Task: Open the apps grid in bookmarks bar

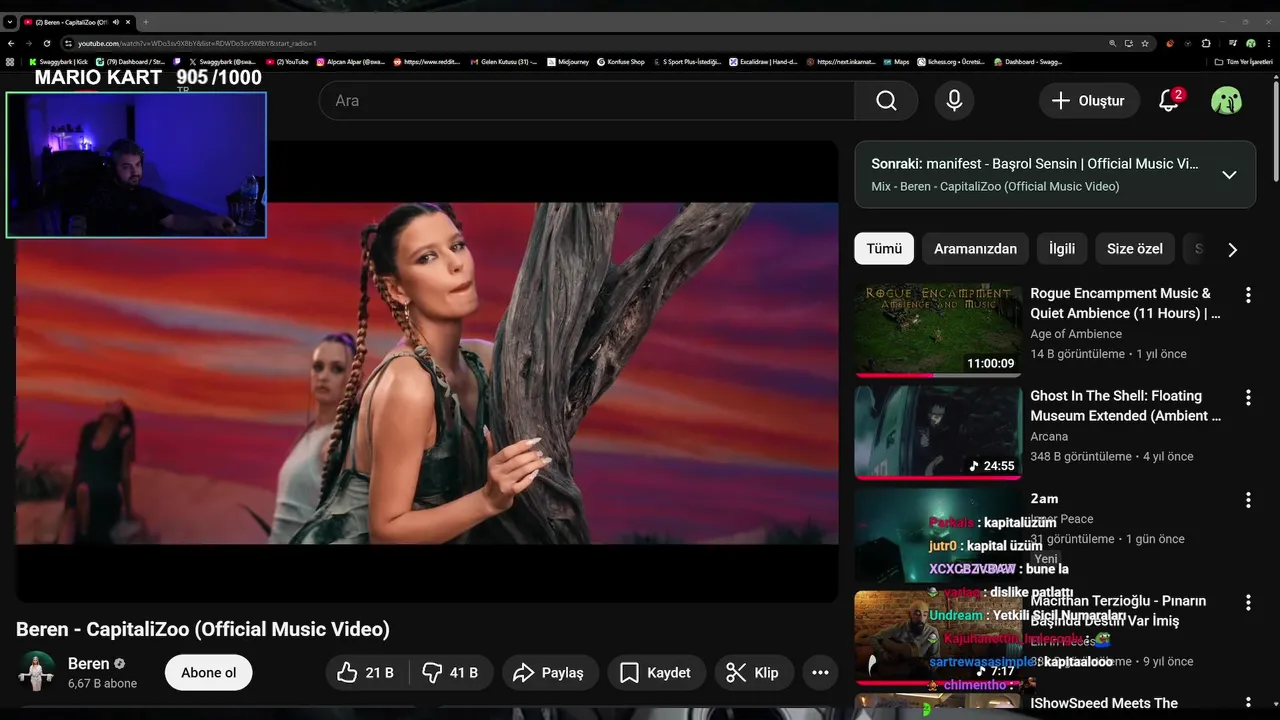Action: (10, 62)
